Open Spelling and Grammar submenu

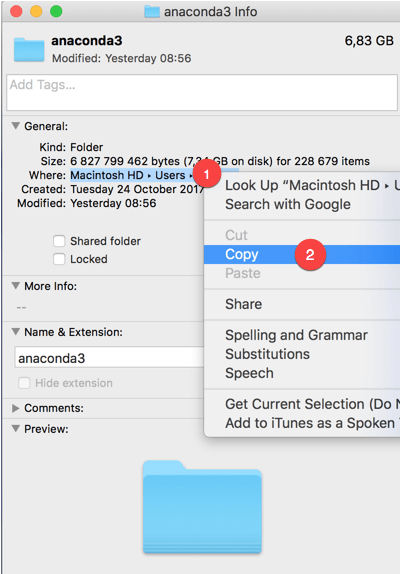[302, 335]
